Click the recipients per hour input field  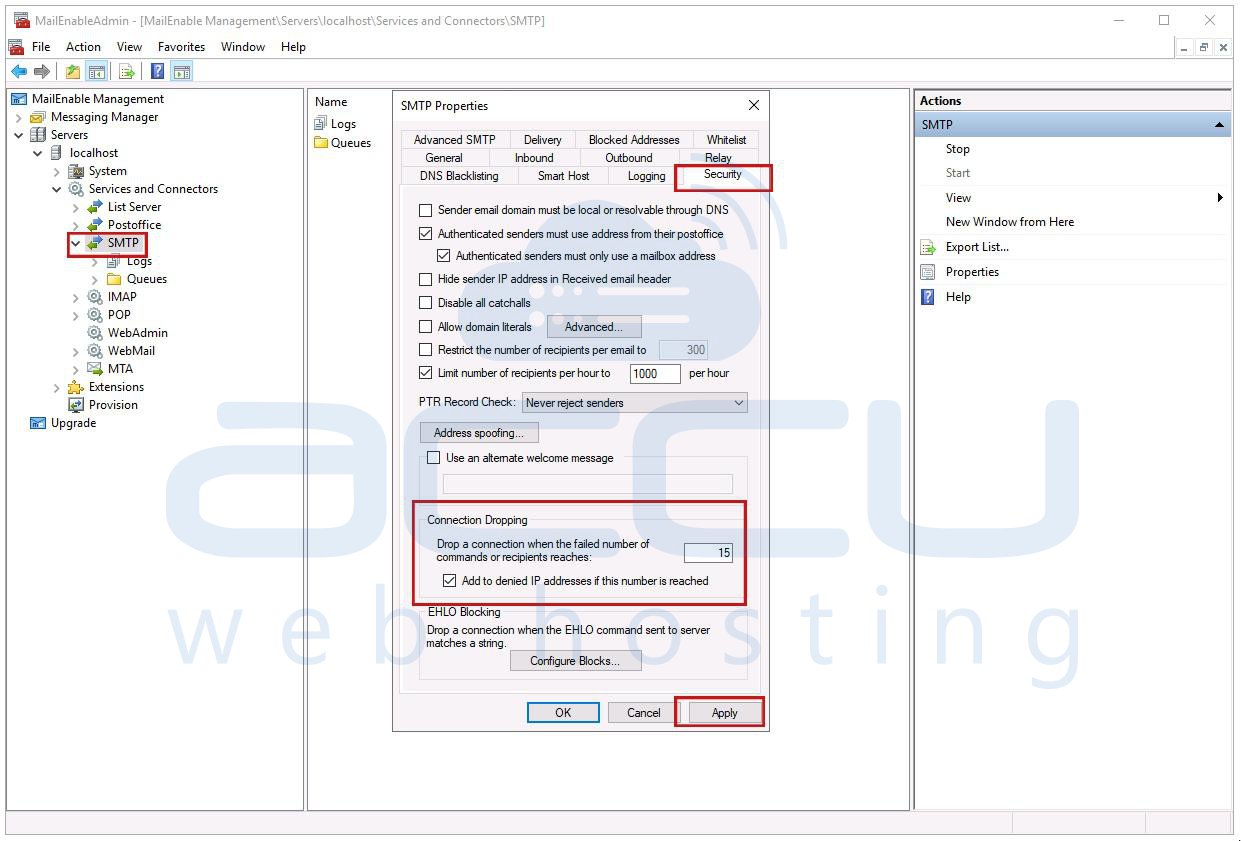click(x=655, y=374)
